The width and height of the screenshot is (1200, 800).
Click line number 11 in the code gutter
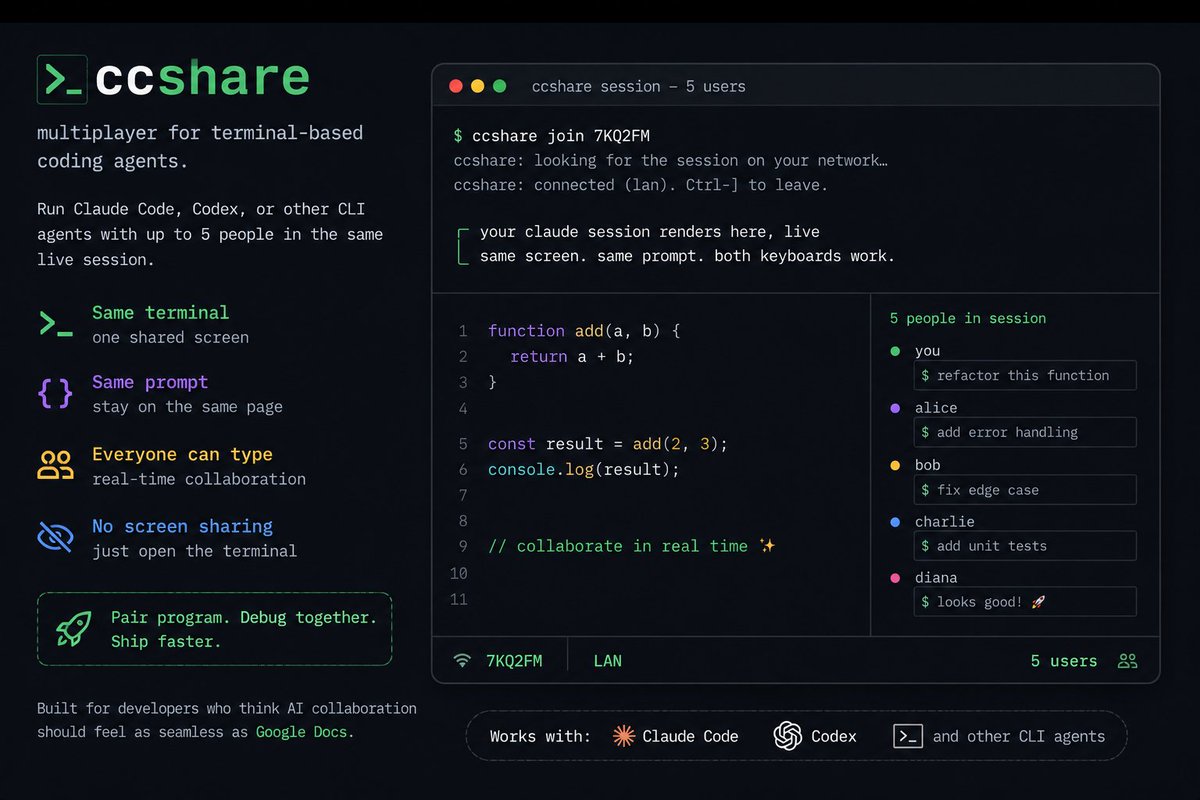459,599
